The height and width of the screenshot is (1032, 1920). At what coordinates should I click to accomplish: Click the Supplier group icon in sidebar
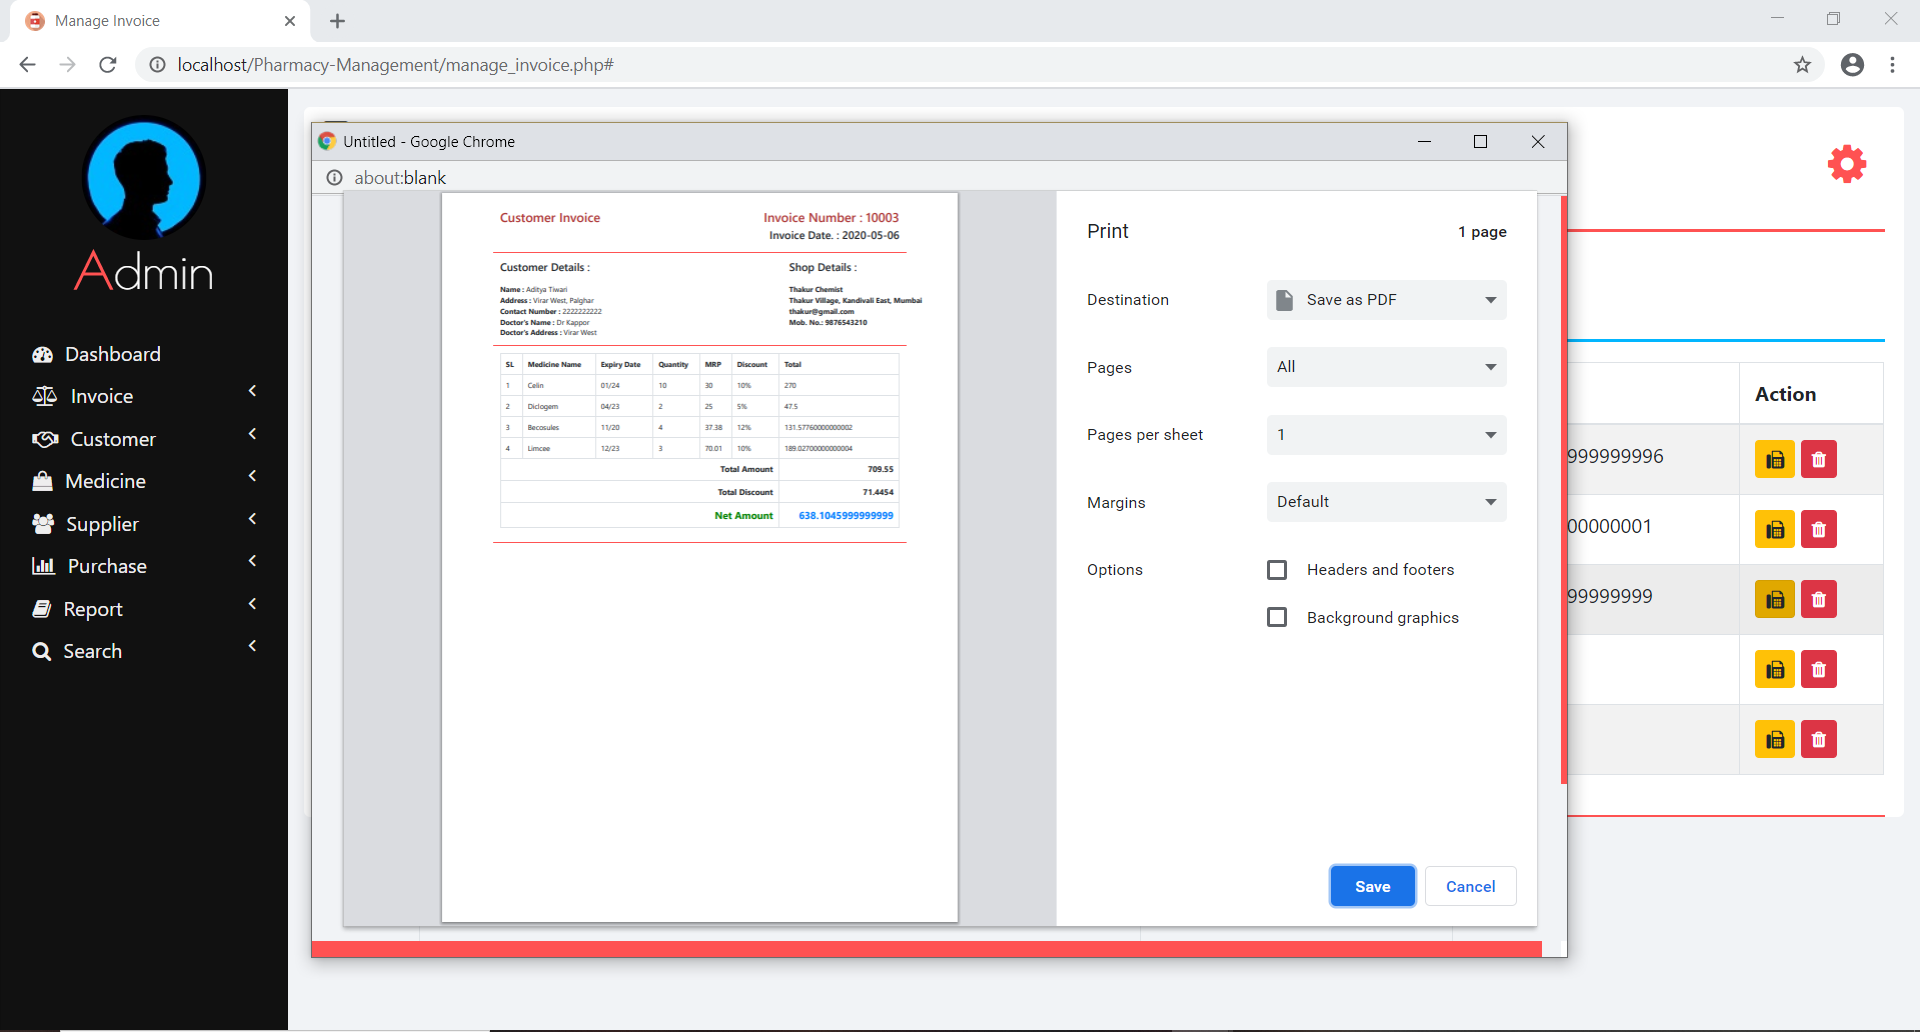pyautogui.click(x=43, y=523)
